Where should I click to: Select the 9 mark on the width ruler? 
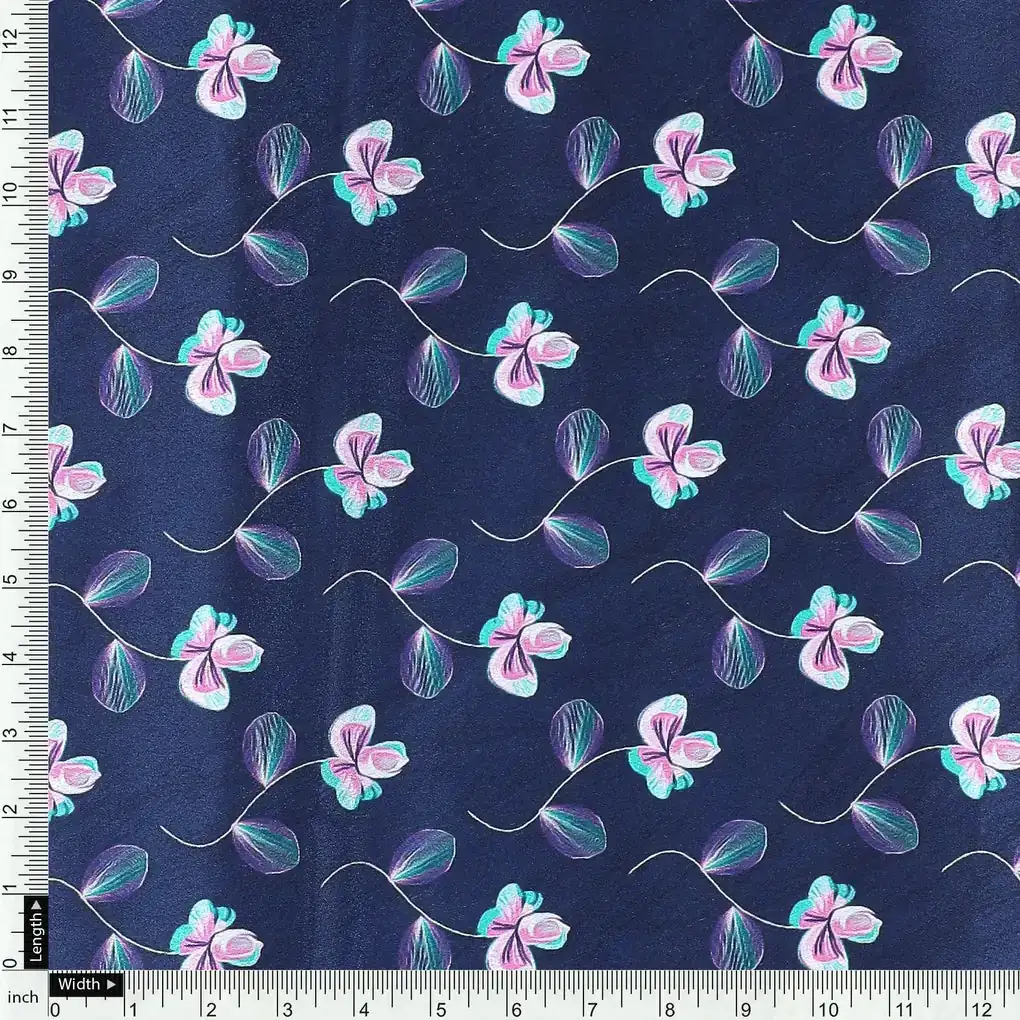tap(747, 1009)
